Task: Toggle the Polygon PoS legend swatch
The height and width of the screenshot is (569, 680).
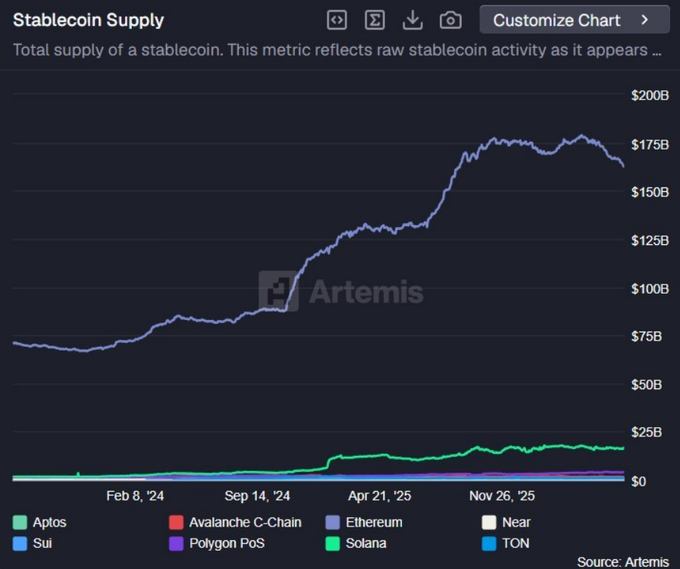Action: coord(176,543)
